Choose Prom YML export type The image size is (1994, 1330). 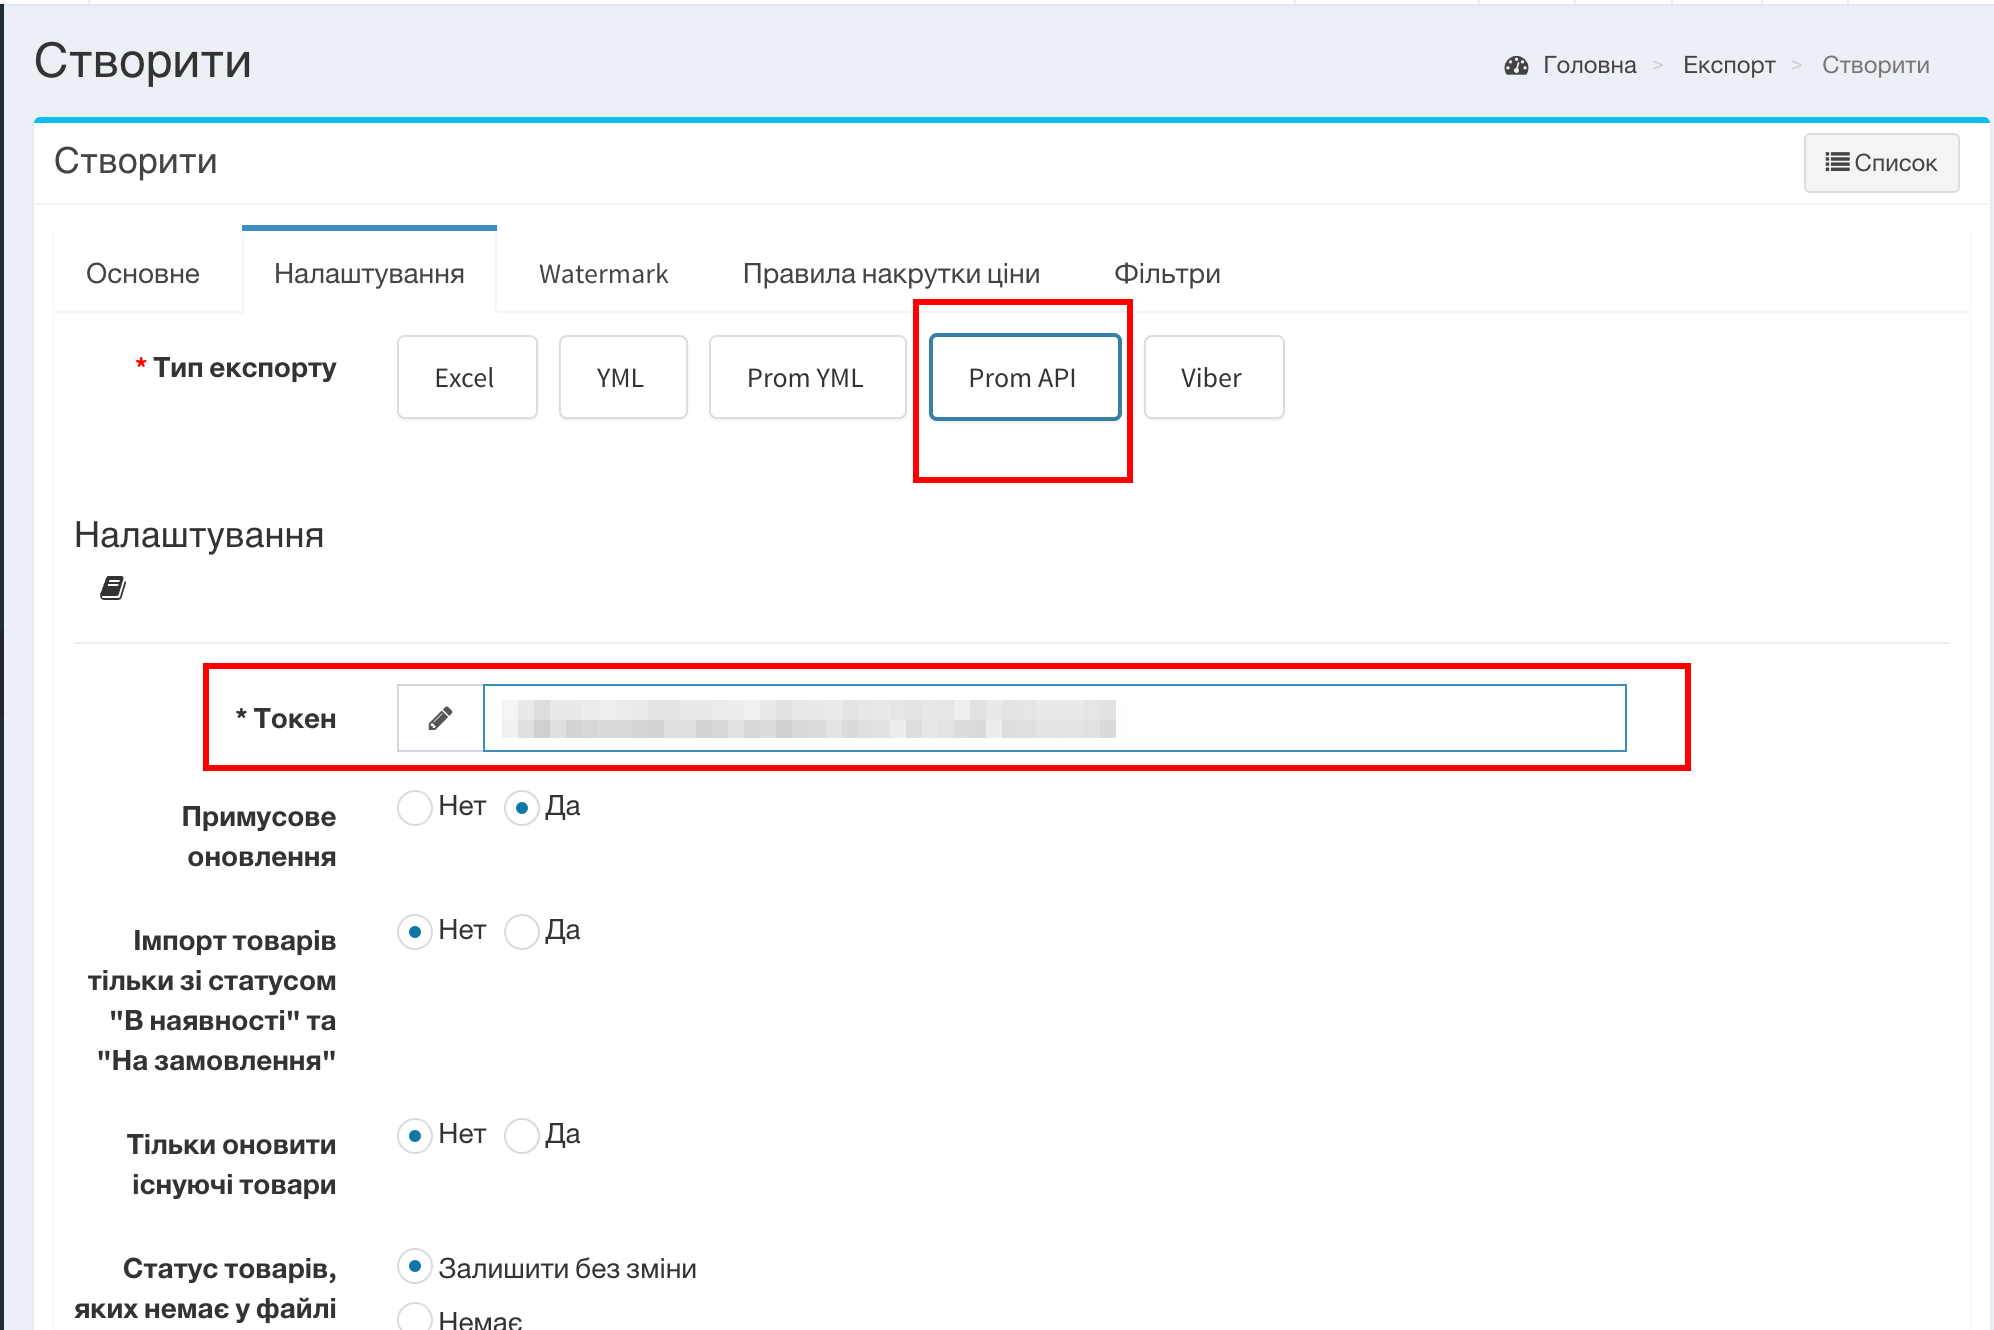(806, 378)
